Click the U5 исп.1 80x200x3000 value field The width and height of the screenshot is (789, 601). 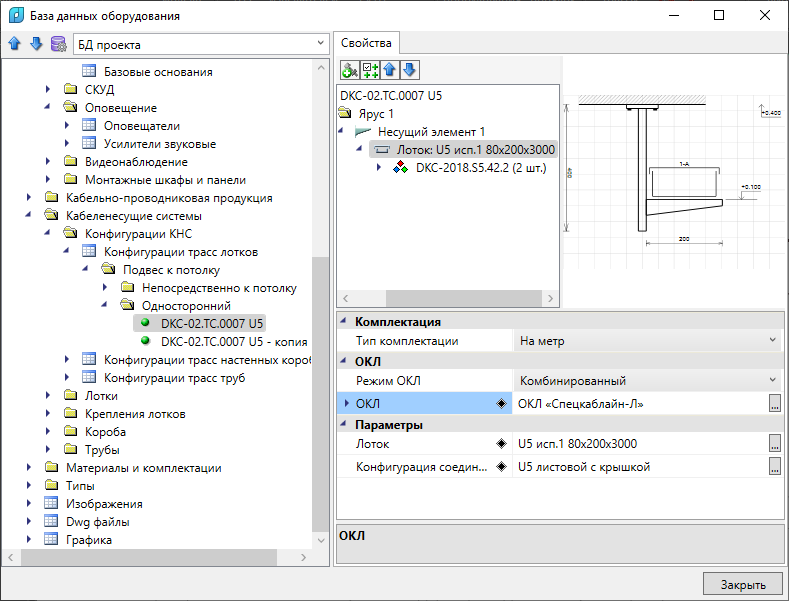click(x=640, y=443)
